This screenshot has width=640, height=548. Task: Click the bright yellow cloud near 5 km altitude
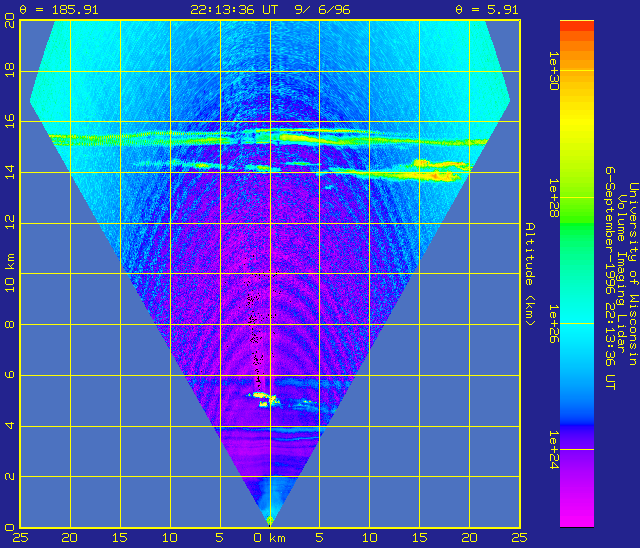(x=264, y=396)
